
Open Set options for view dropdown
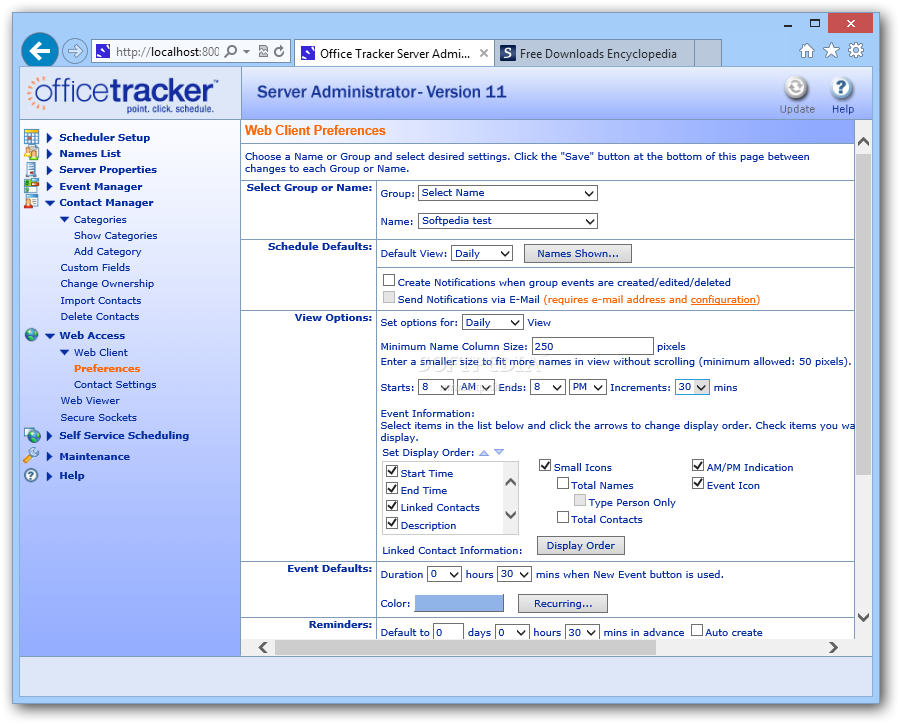pos(492,322)
